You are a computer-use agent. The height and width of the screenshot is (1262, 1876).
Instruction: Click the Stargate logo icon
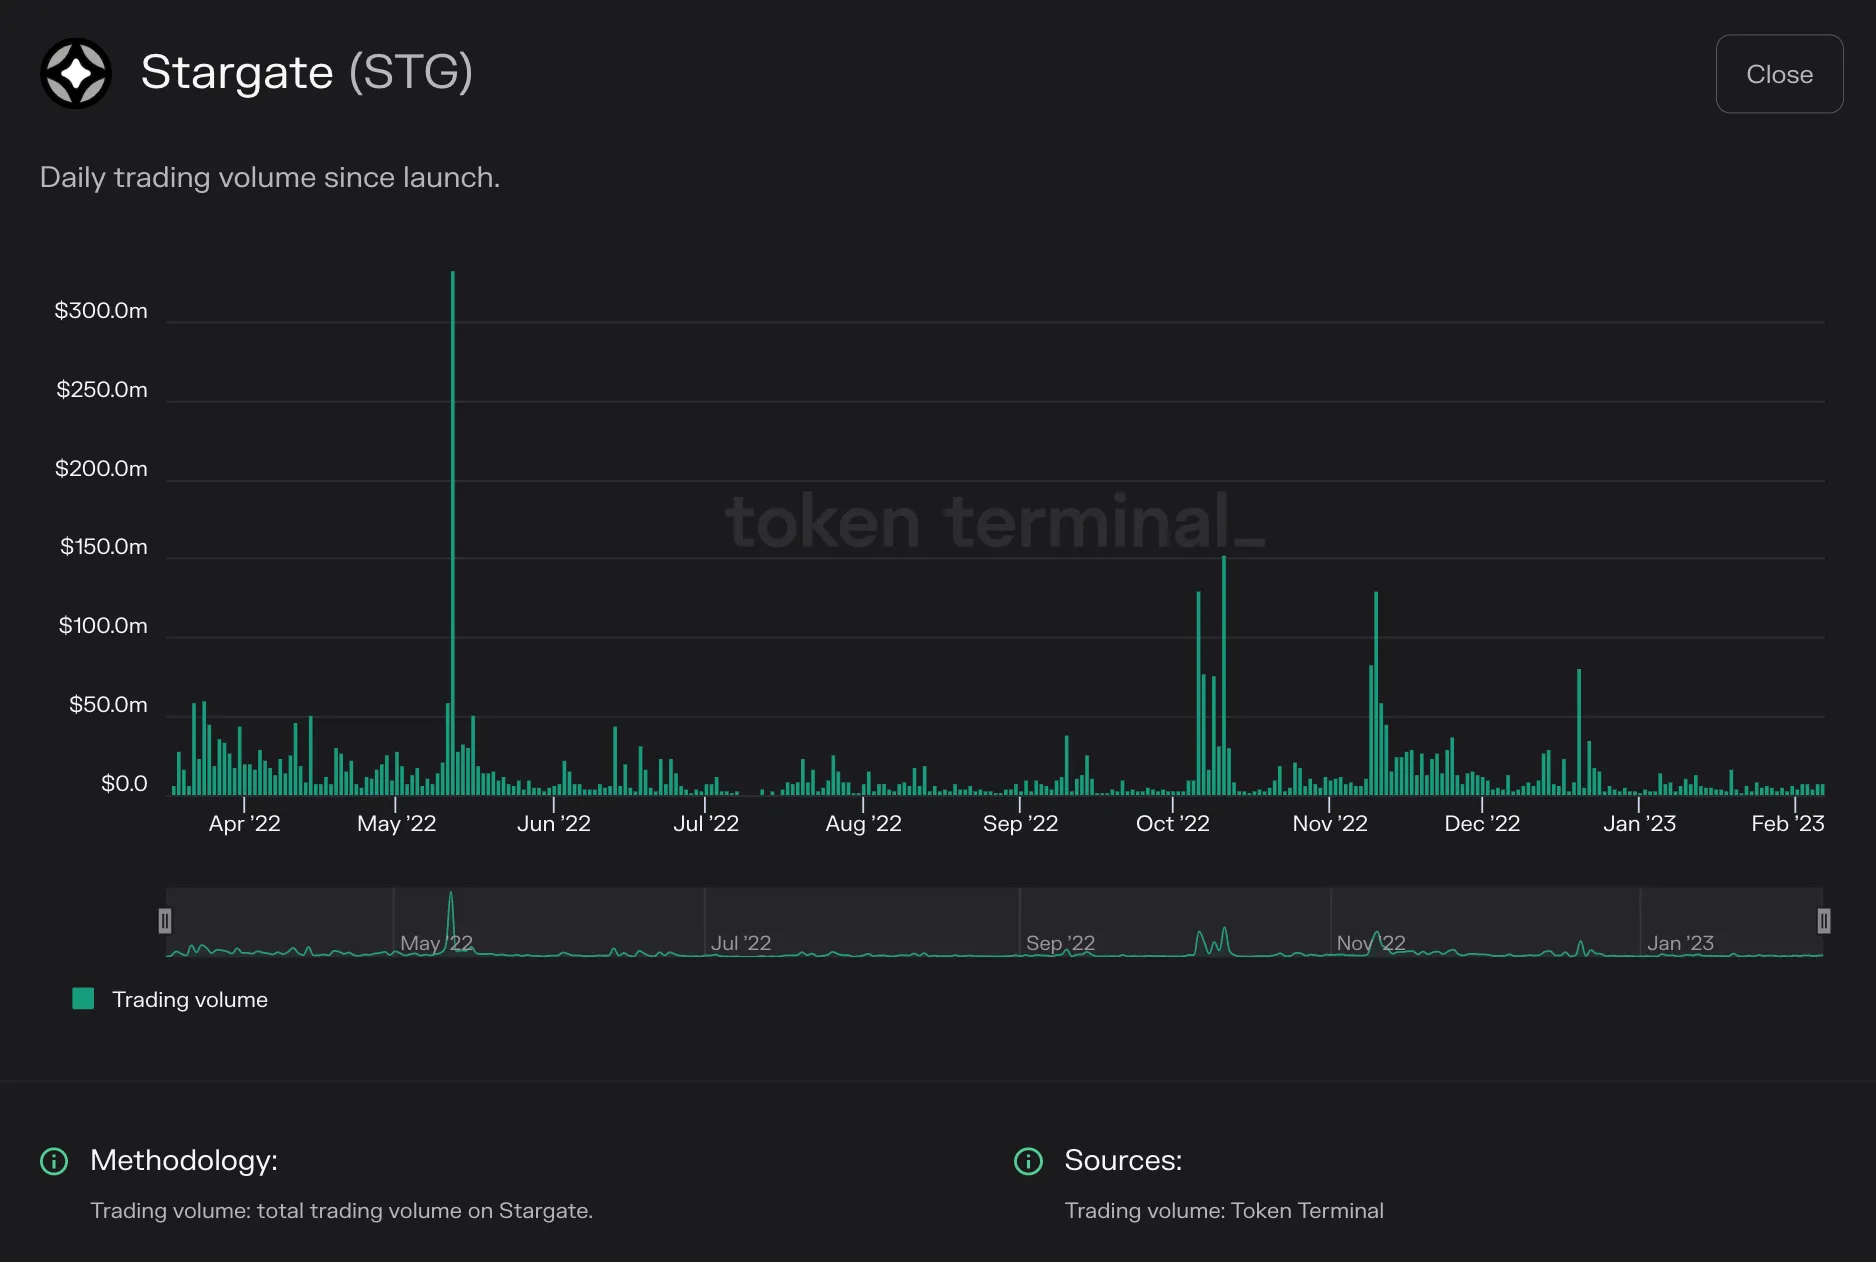75,73
